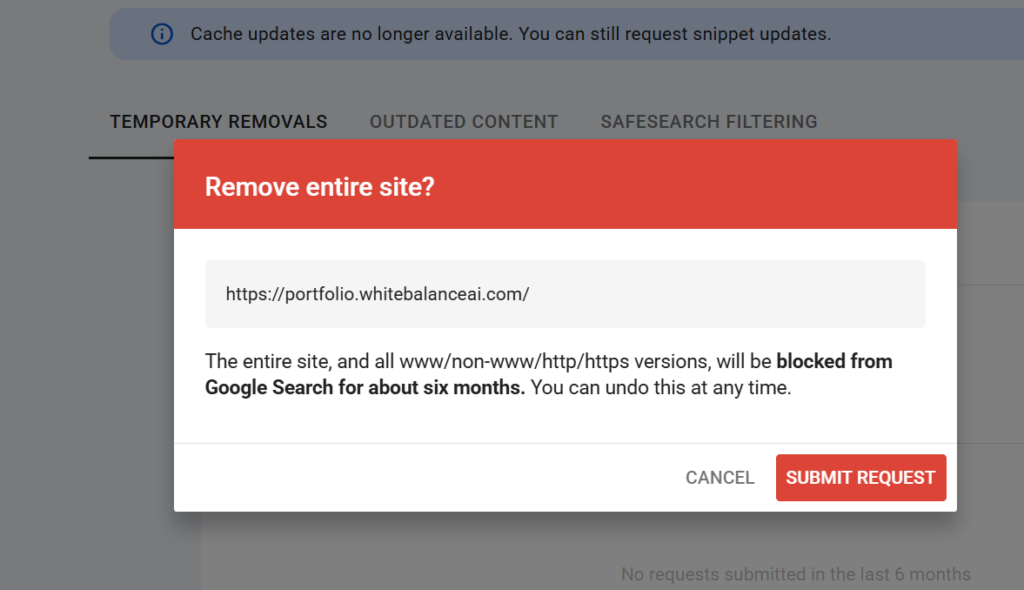Click the 'No requests submitted' message
The height and width of the screenshot is (590, 1024).
coord(795,574)
